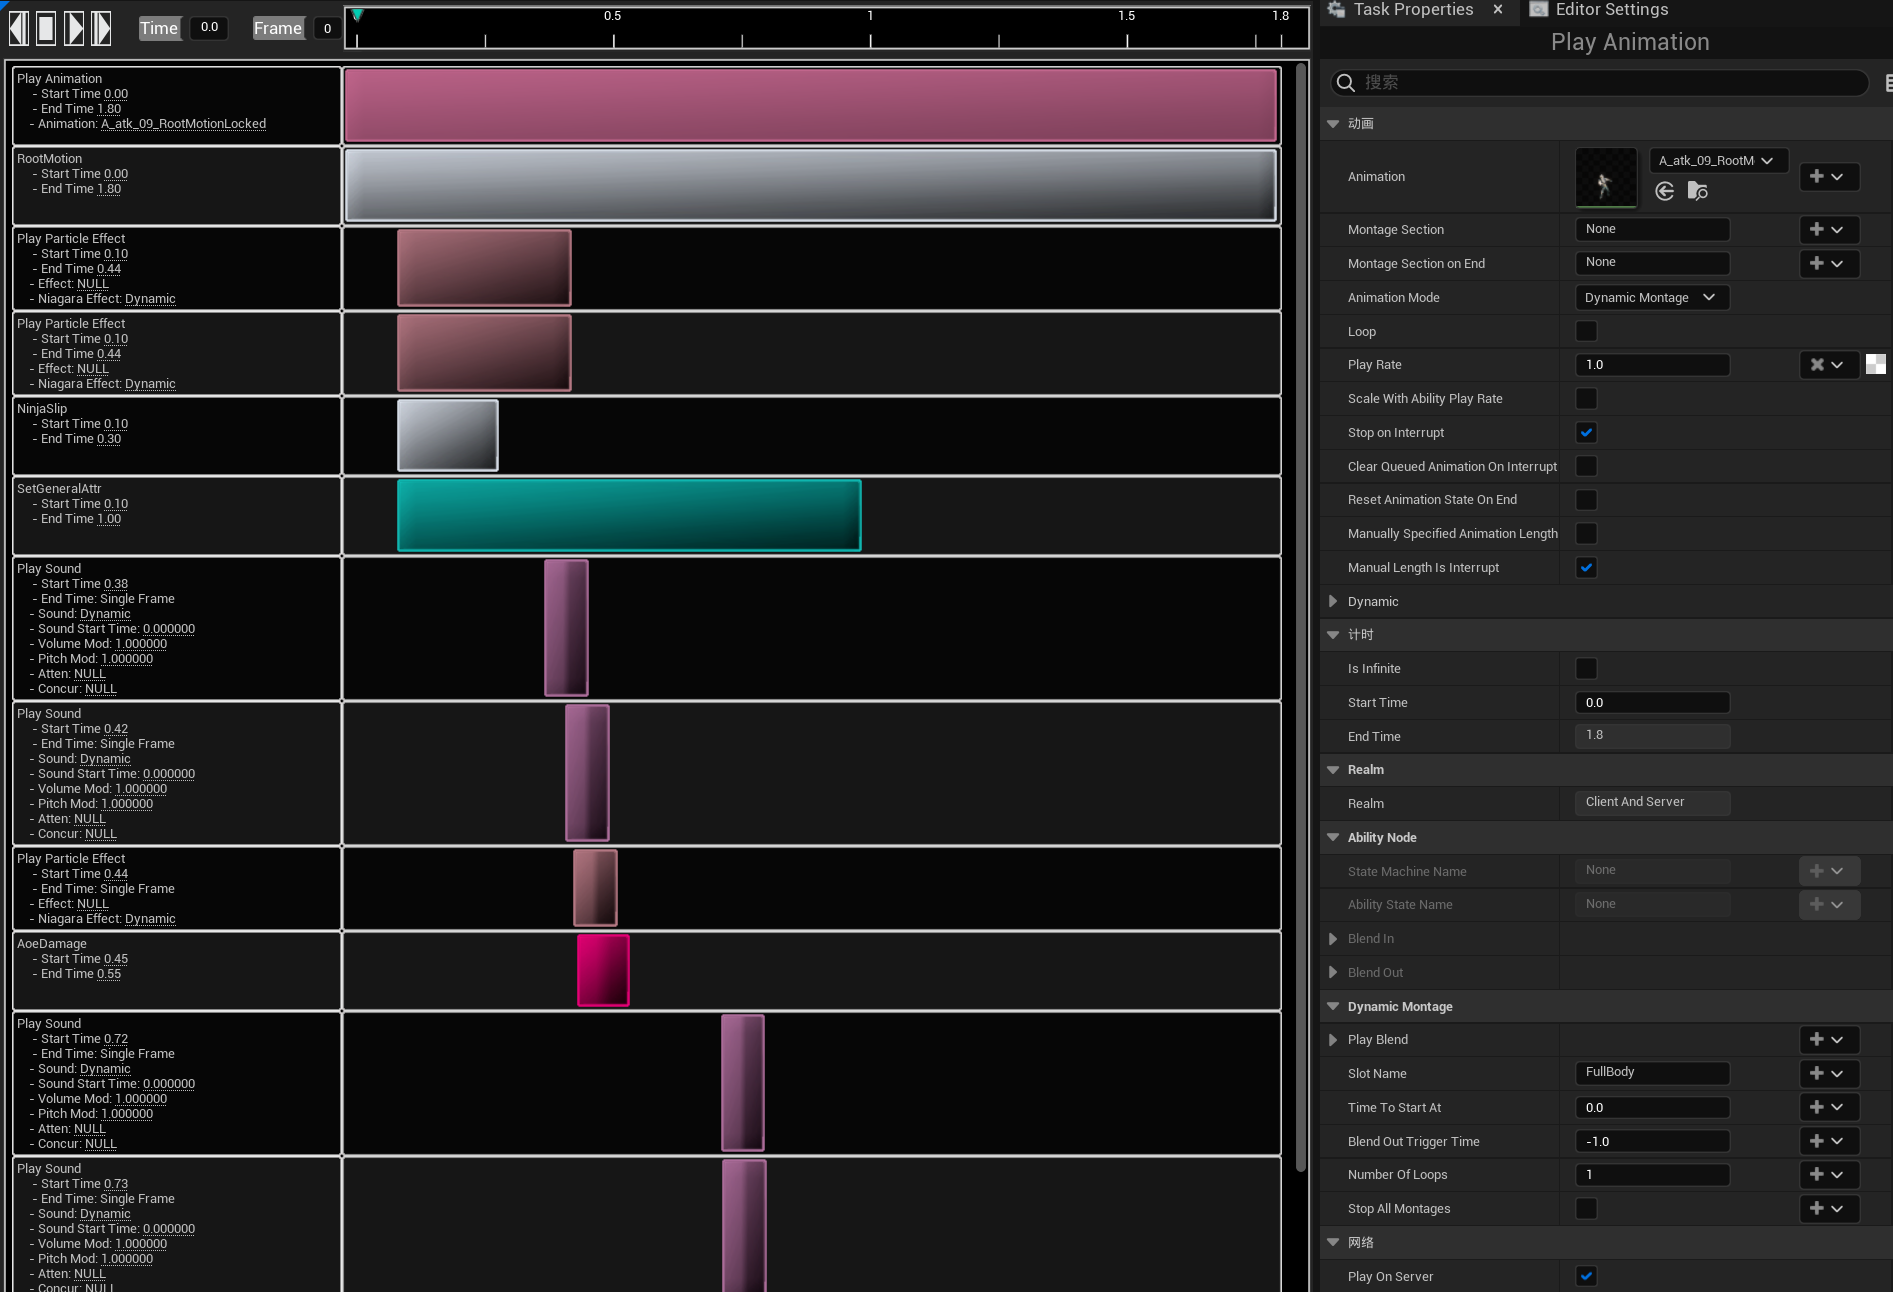This screenshot has height=1292, width=1893.
Task: Enable Manually Specified Animation Length
Action: click(1586, 534)
